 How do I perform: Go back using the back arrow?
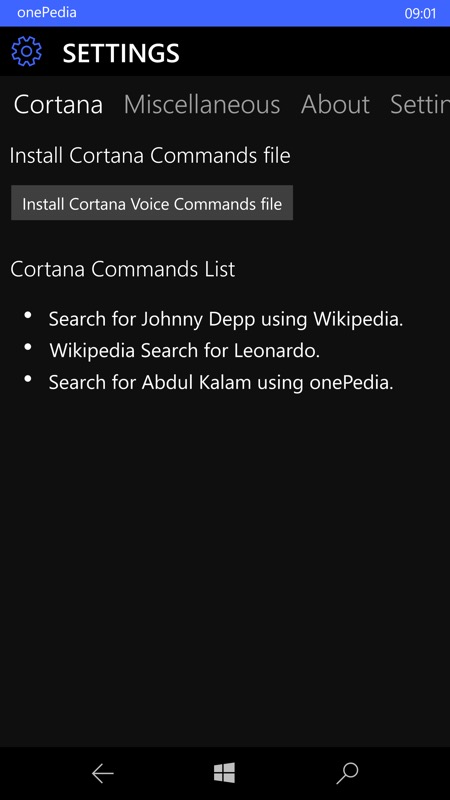coord(103,774)
